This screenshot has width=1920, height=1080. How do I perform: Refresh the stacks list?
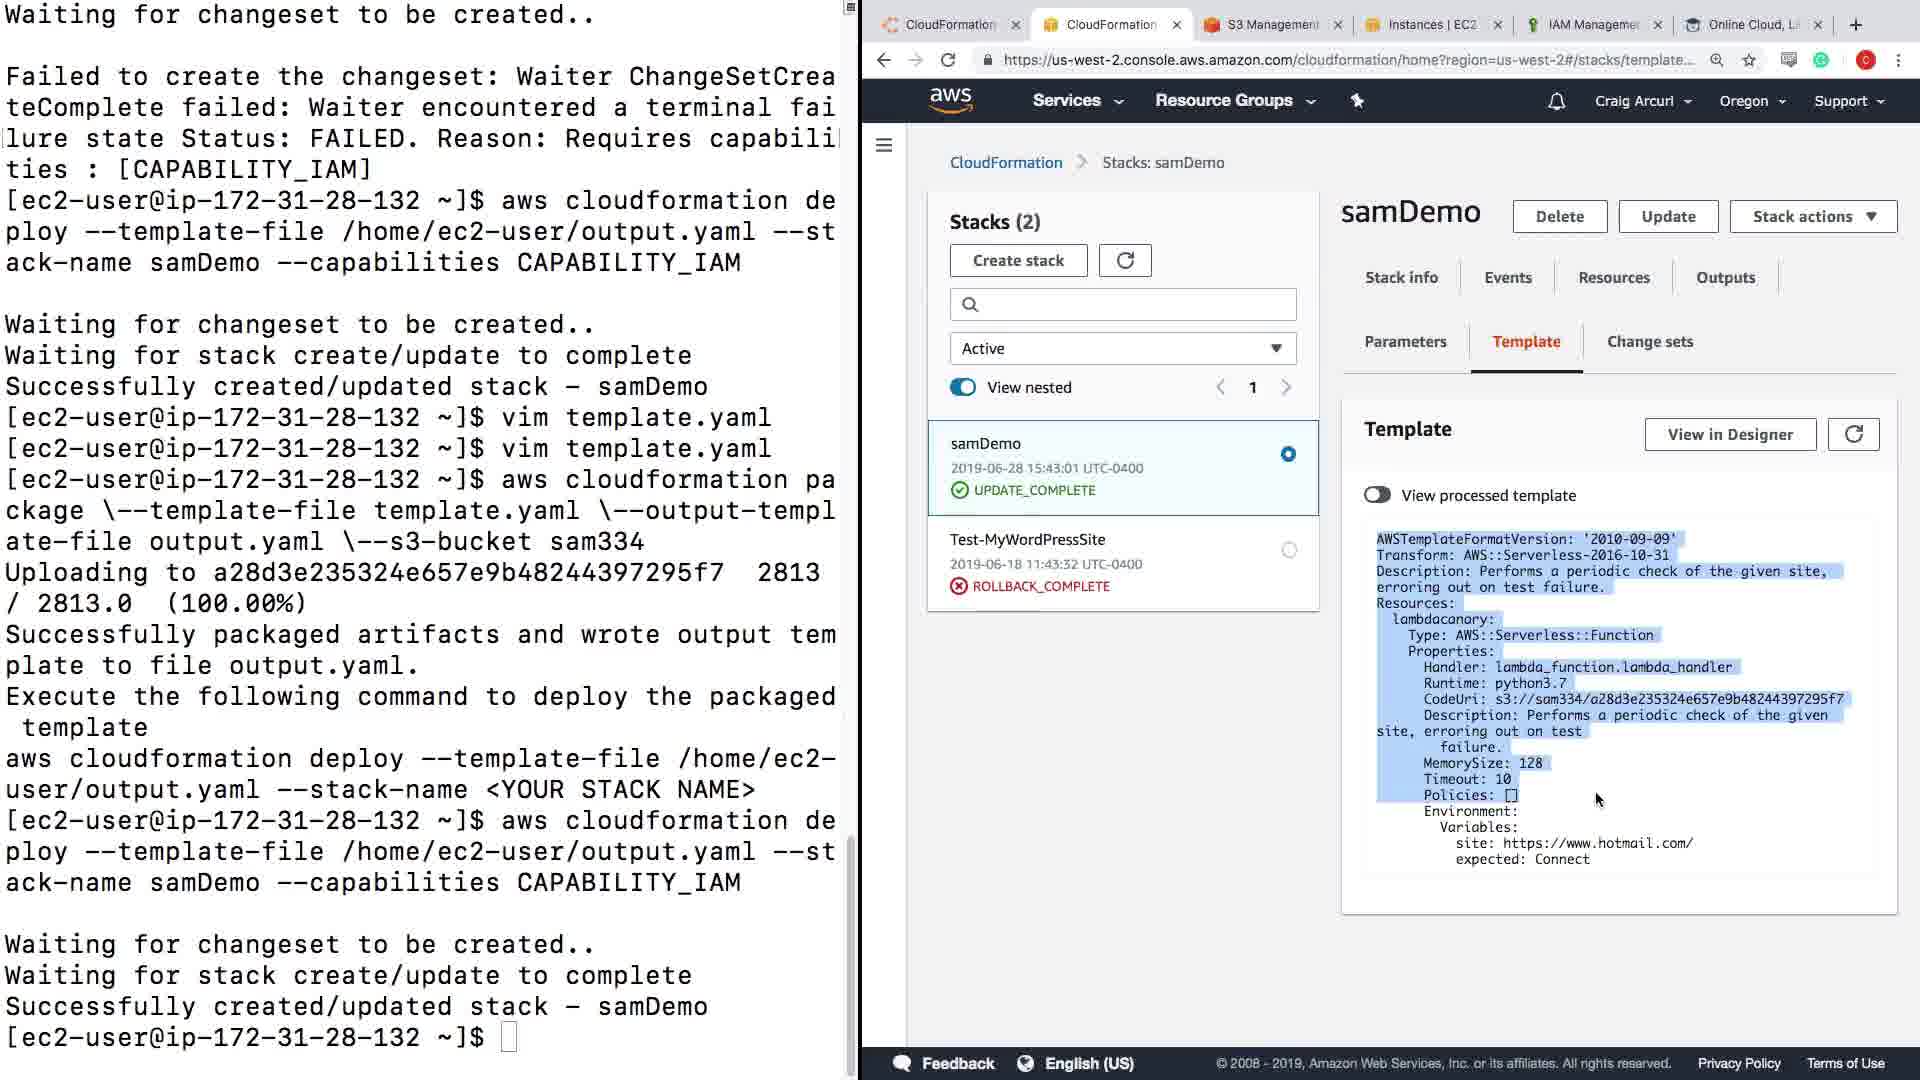1125,260
